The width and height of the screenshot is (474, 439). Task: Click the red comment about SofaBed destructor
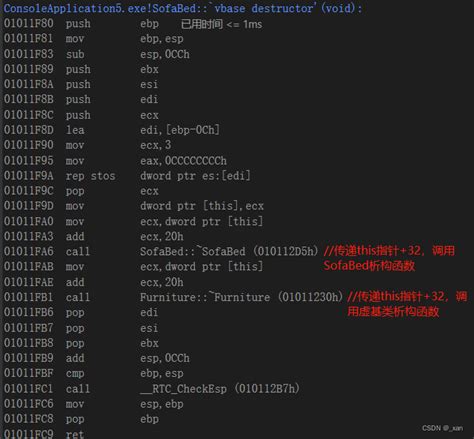[389, 258]
